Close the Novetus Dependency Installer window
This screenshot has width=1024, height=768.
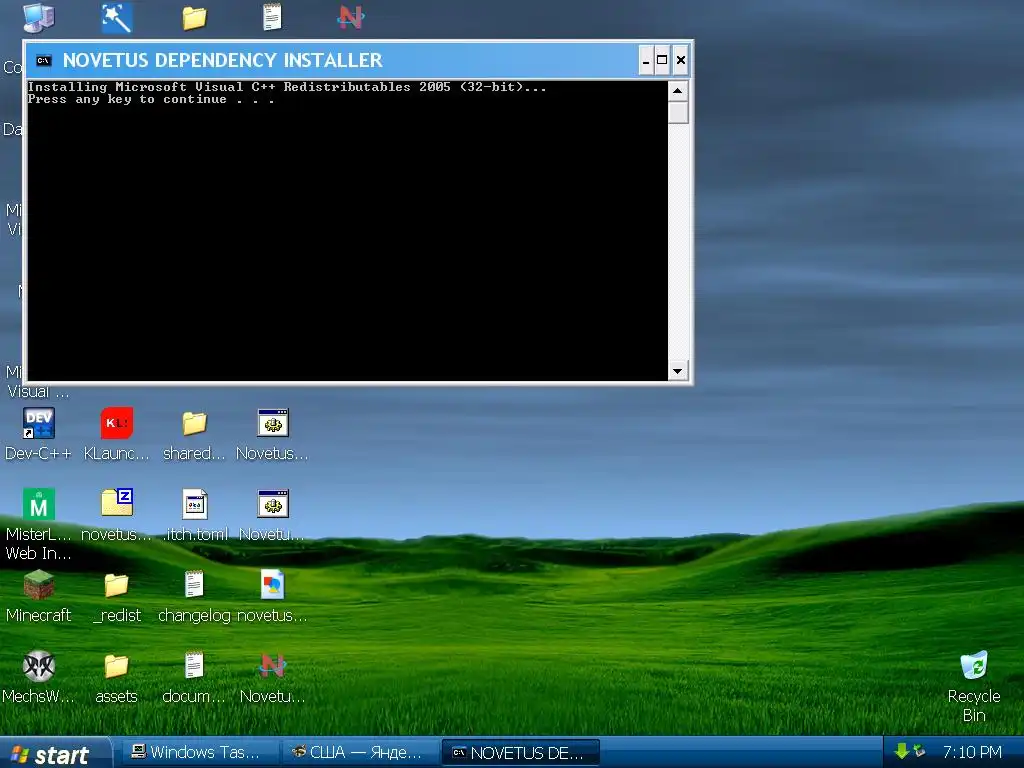pyautogui.click(x=680, y=60)
